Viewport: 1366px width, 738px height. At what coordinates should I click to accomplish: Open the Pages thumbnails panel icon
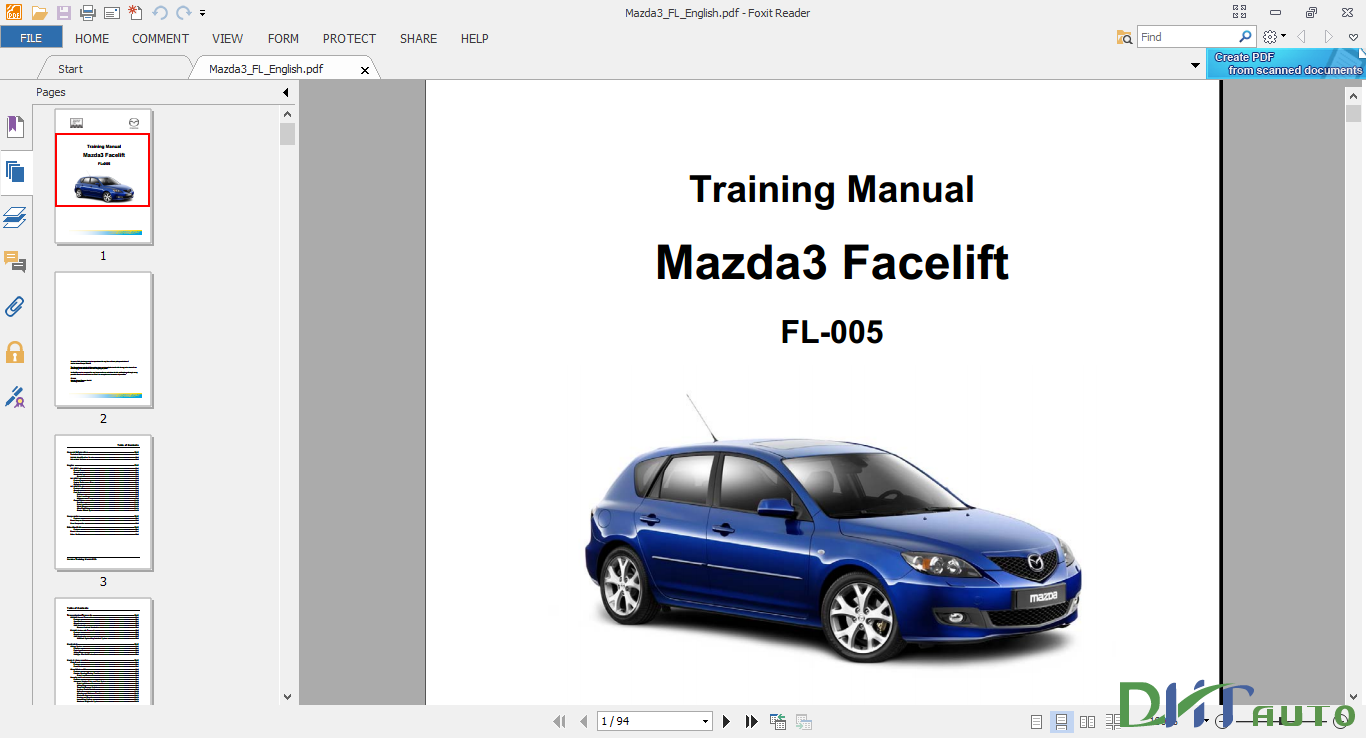point(15,171)
